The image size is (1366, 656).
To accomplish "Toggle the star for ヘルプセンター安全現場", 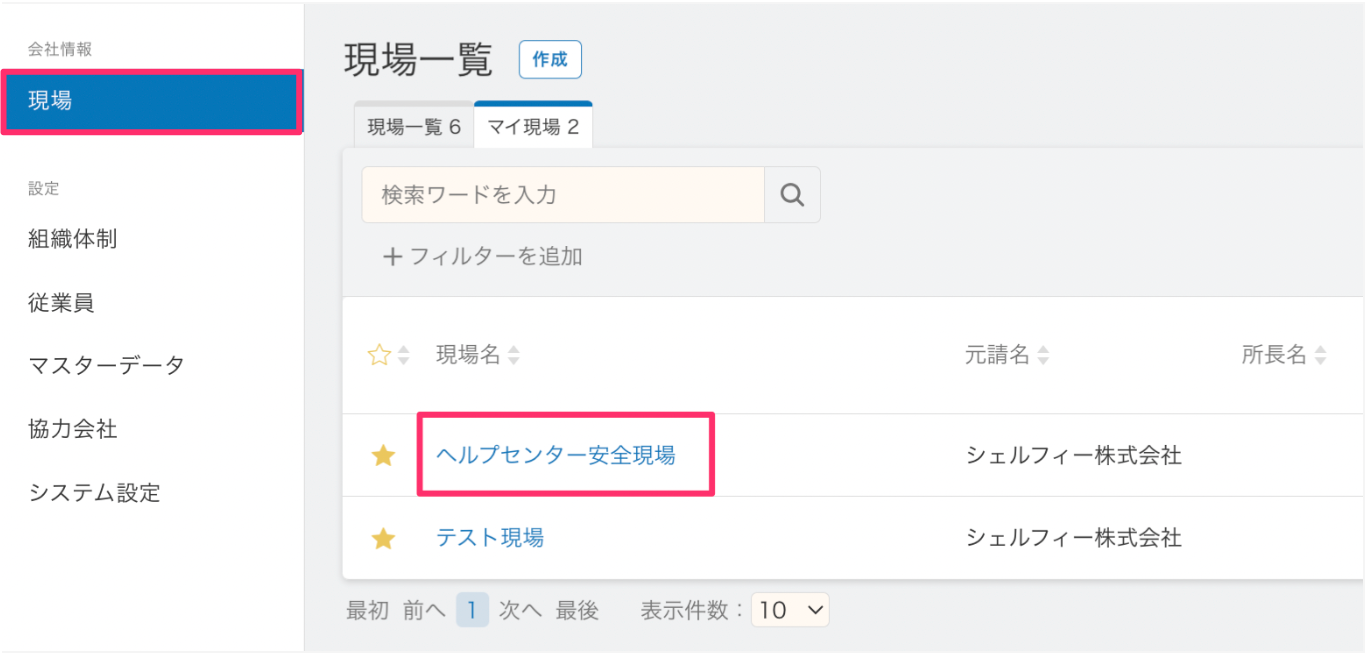I will tap(383, 456).
